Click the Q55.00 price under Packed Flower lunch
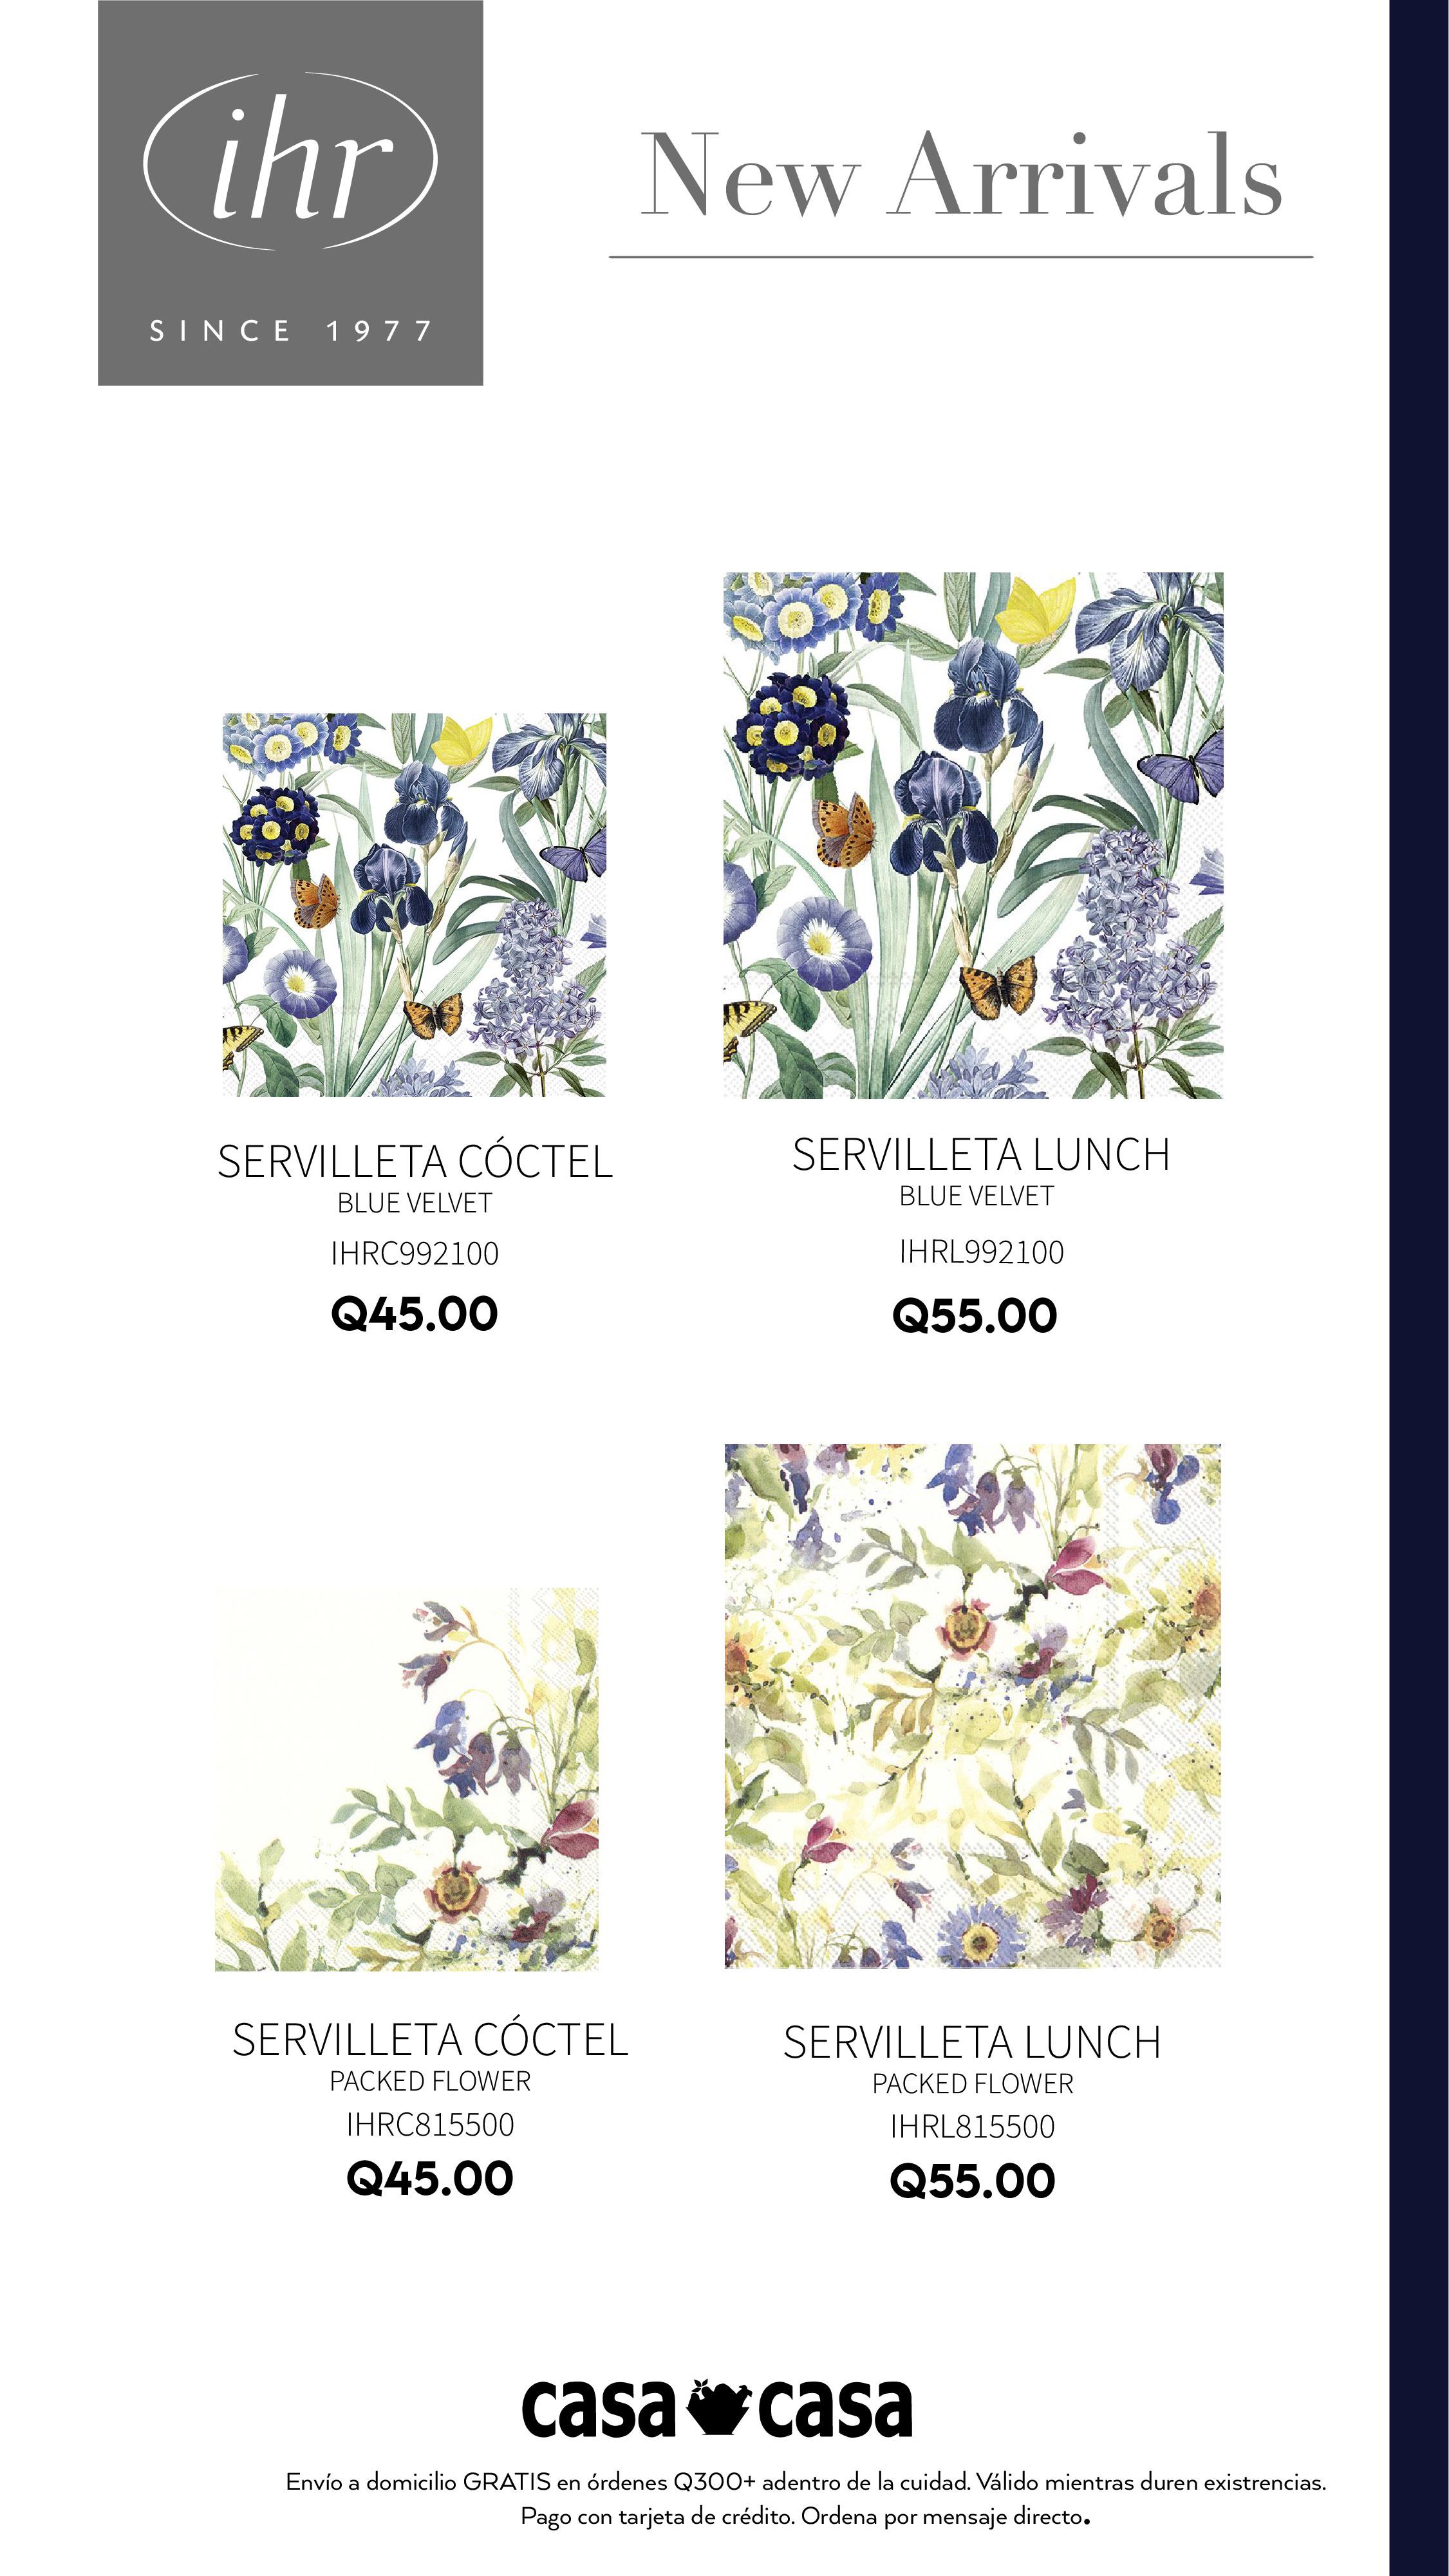This screenshot has height=2576, width=1449. (x=973, y=2181)
